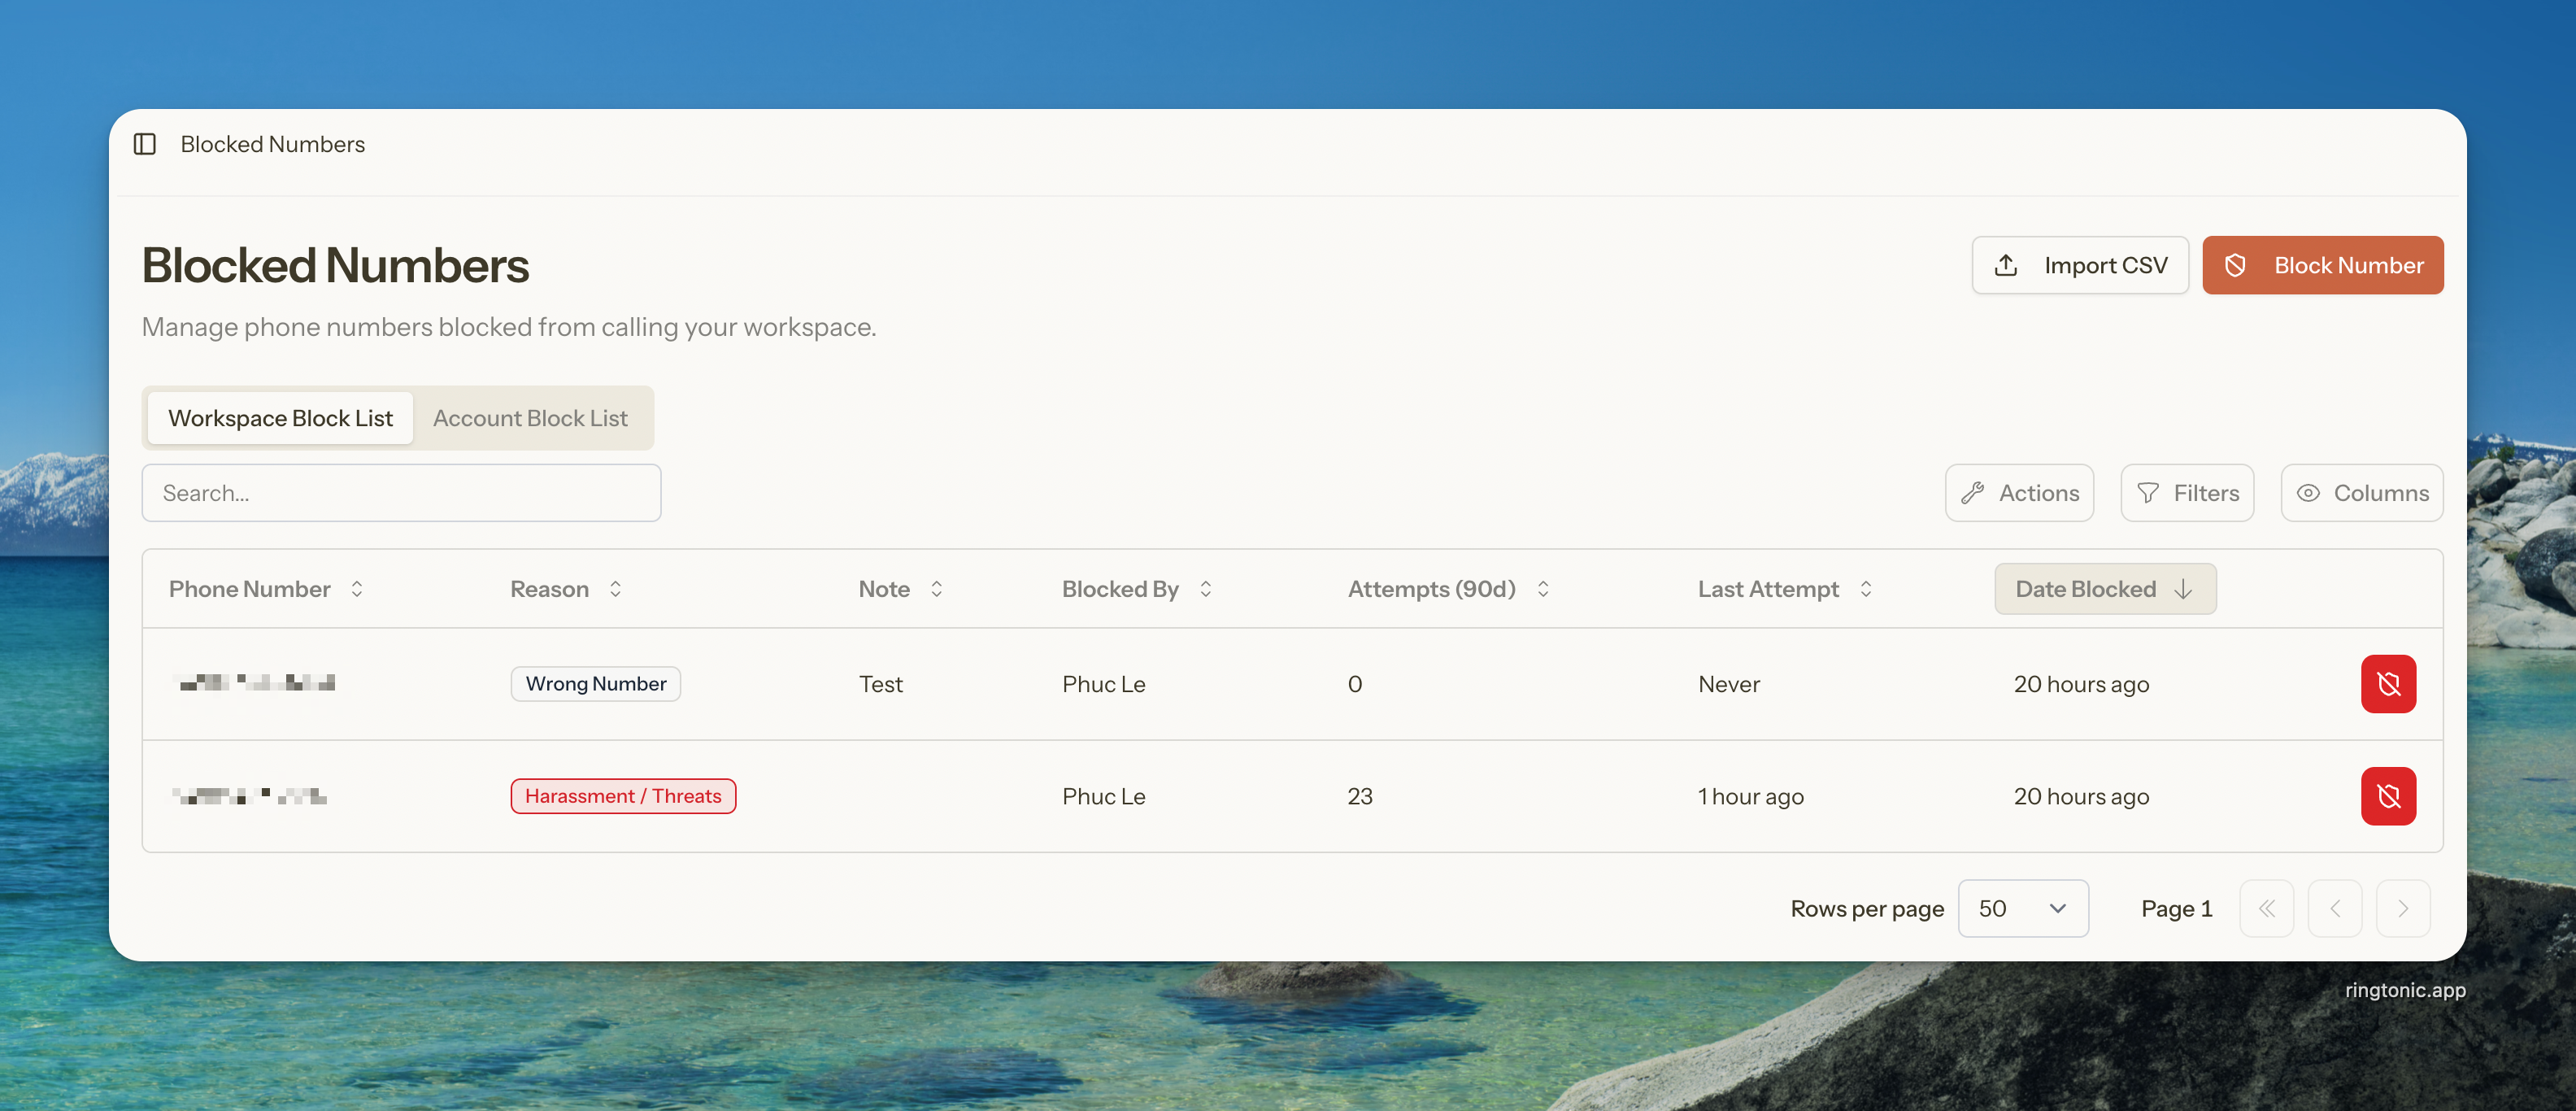The height and width of the screenshot is (1111, 2576).
Task: Click the Block Number button
Action: (2322, 265)
